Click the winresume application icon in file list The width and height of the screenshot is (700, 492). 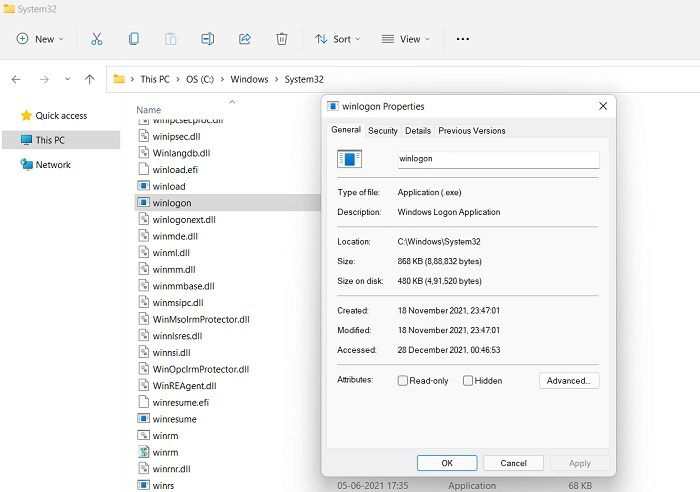tap(143, 419)
